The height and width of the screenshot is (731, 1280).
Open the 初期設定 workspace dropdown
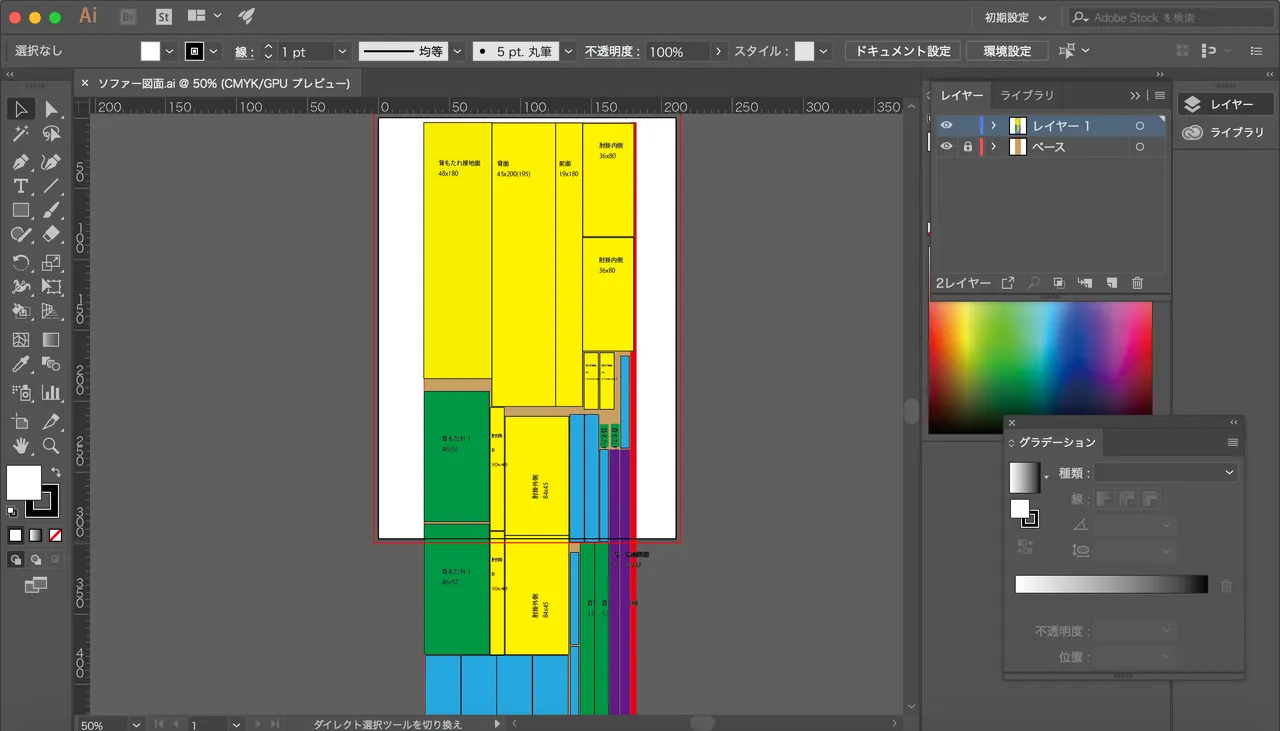tap(1015, 17)
